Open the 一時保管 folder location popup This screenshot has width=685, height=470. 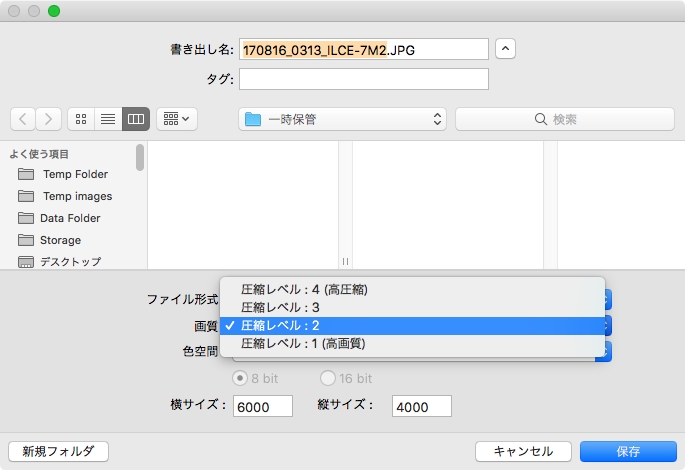pos(342,119)
